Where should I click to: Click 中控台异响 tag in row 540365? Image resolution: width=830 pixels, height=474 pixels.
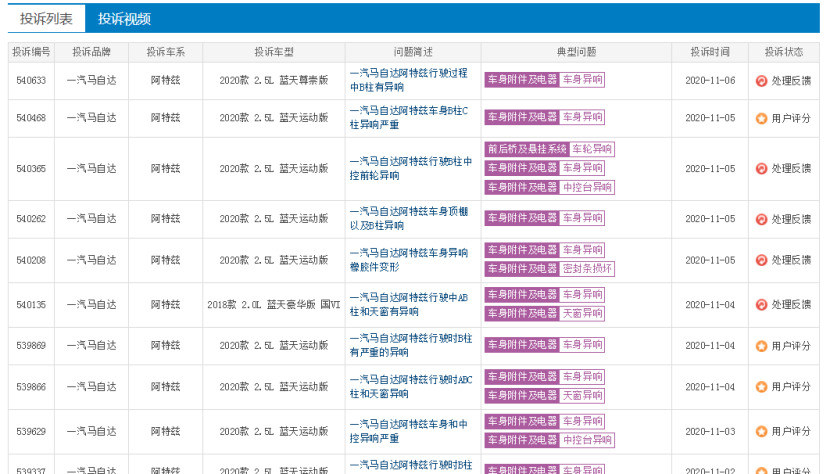pos(587,187)
